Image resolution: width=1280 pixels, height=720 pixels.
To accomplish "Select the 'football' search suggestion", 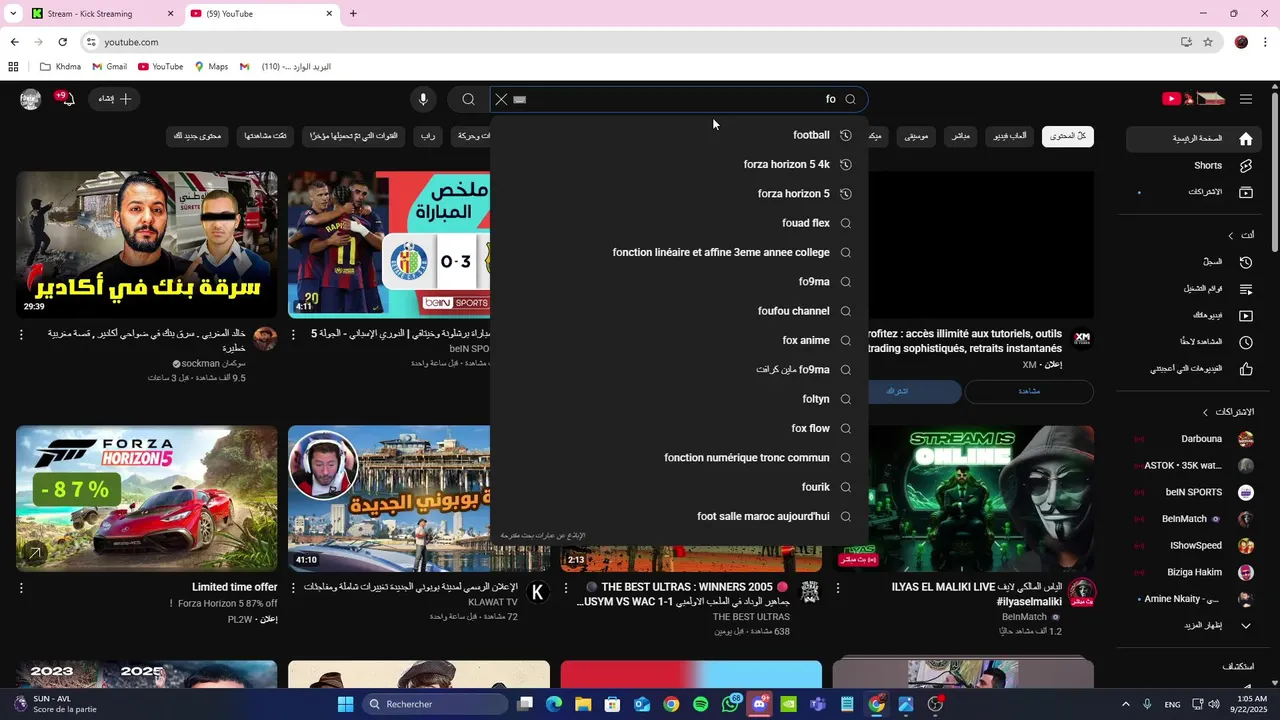I will tap(679, 135).
